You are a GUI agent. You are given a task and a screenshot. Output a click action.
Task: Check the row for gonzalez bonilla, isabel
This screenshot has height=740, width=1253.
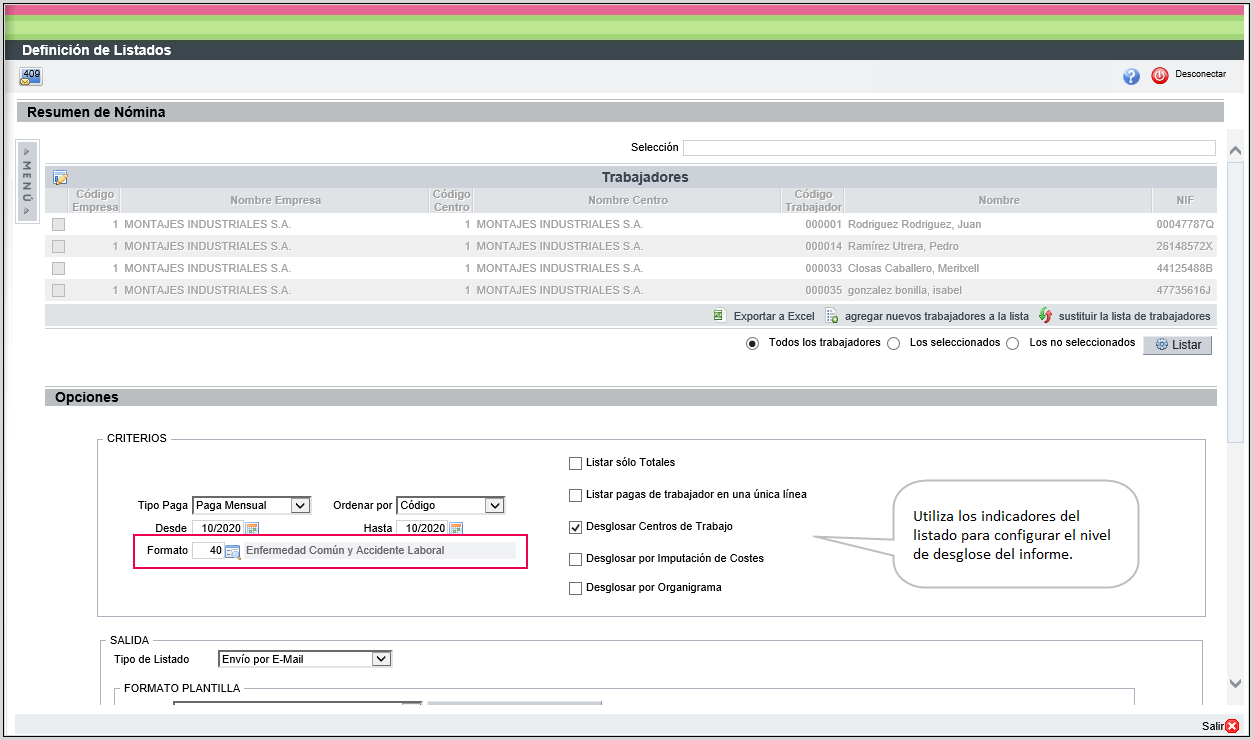(58, 290)
